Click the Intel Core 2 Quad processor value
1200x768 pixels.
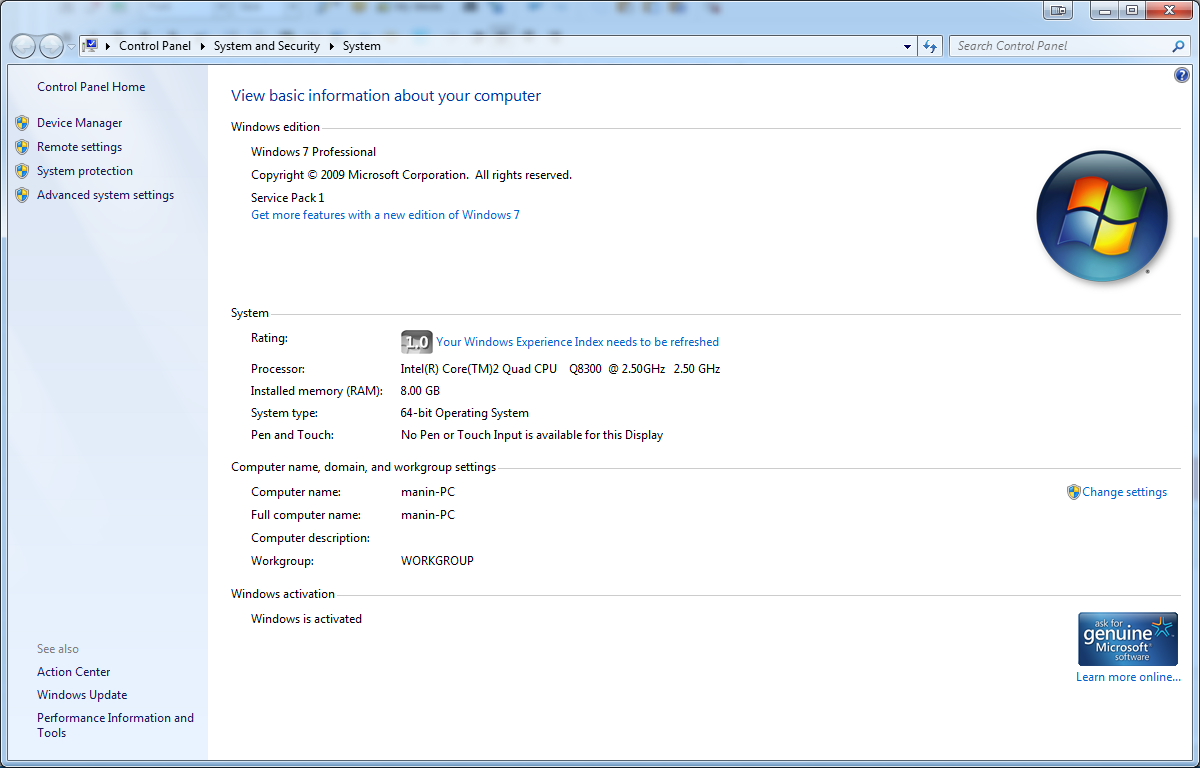(560, 369)
